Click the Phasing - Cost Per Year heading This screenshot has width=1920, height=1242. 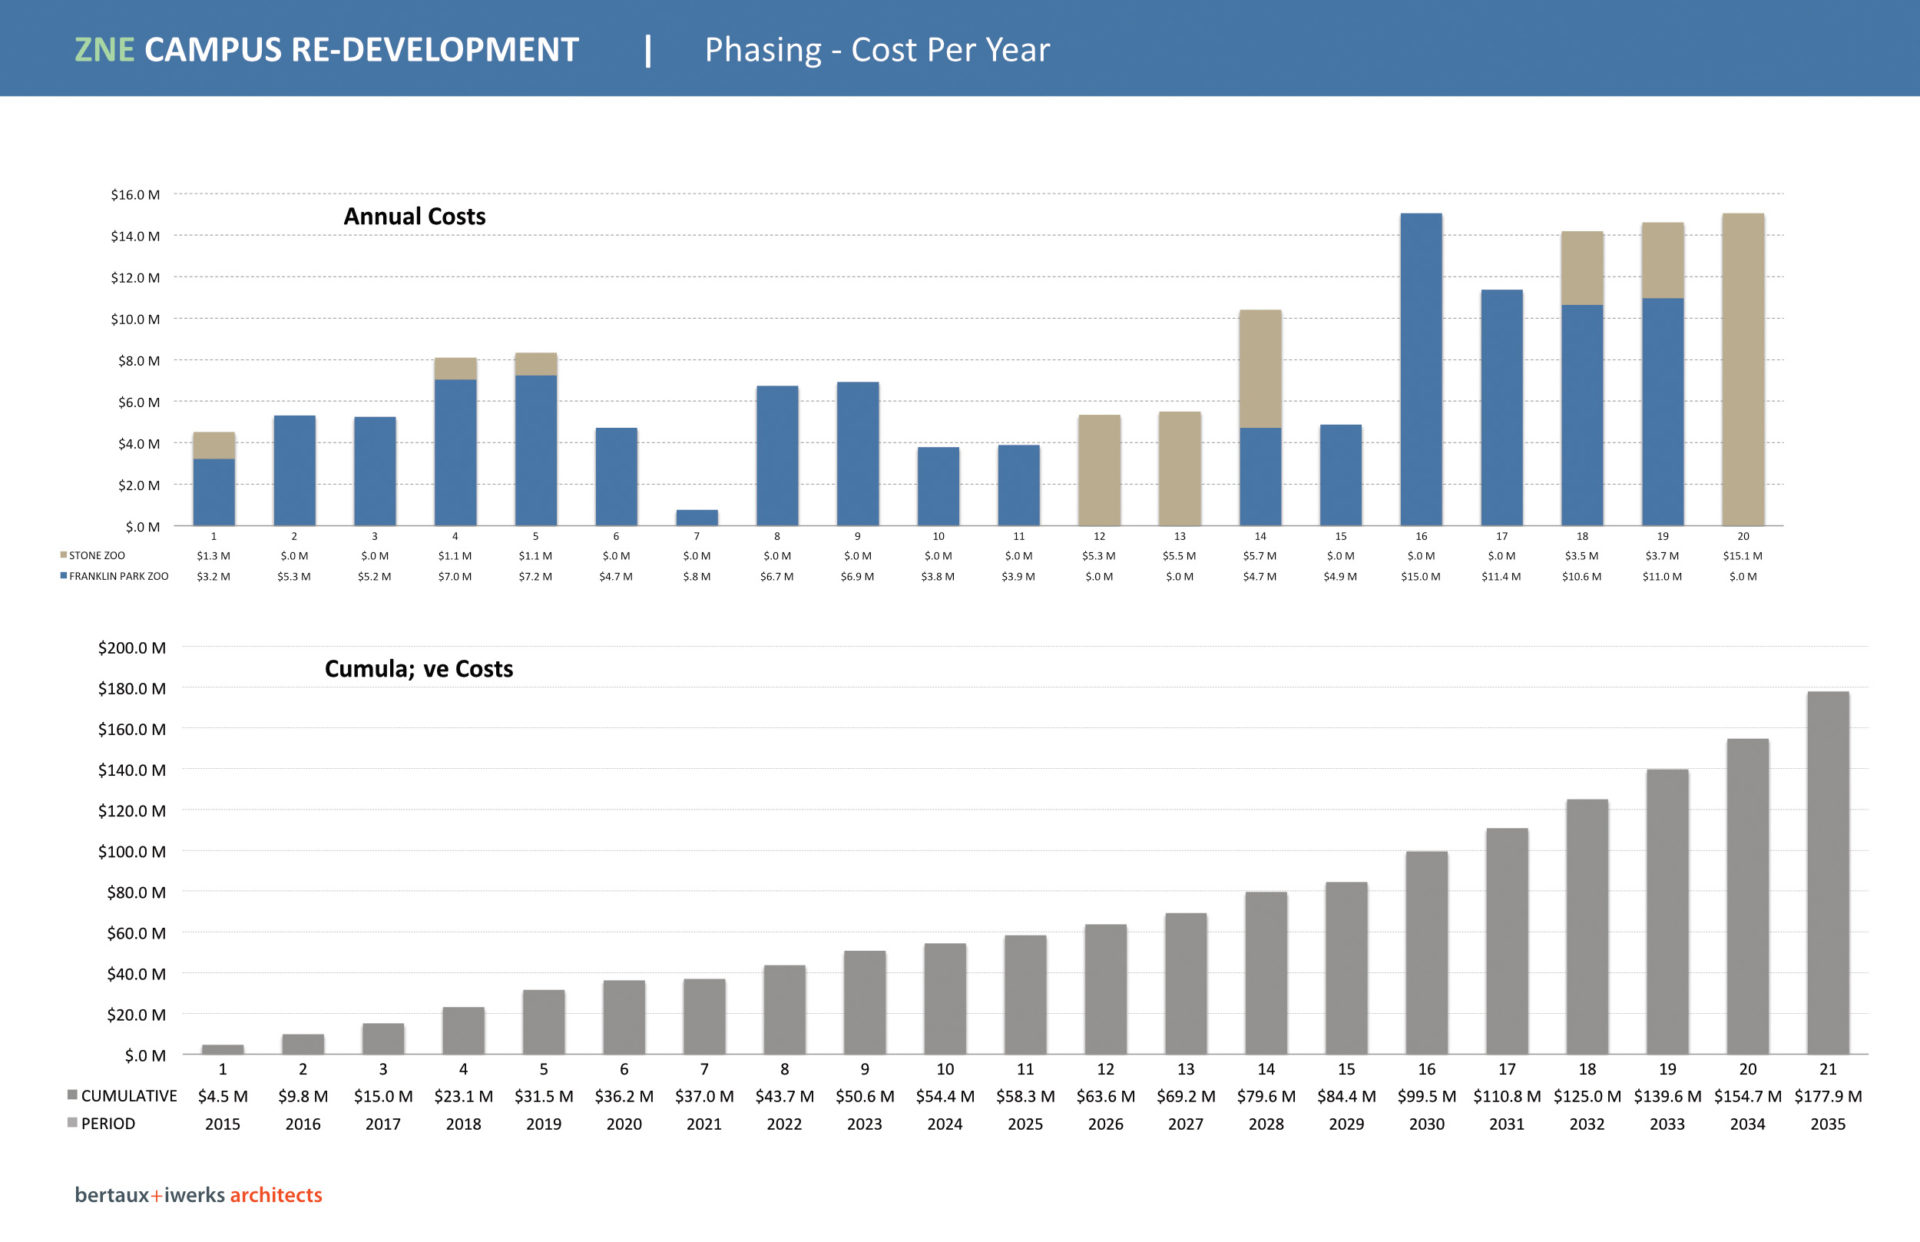click(877, 50)
